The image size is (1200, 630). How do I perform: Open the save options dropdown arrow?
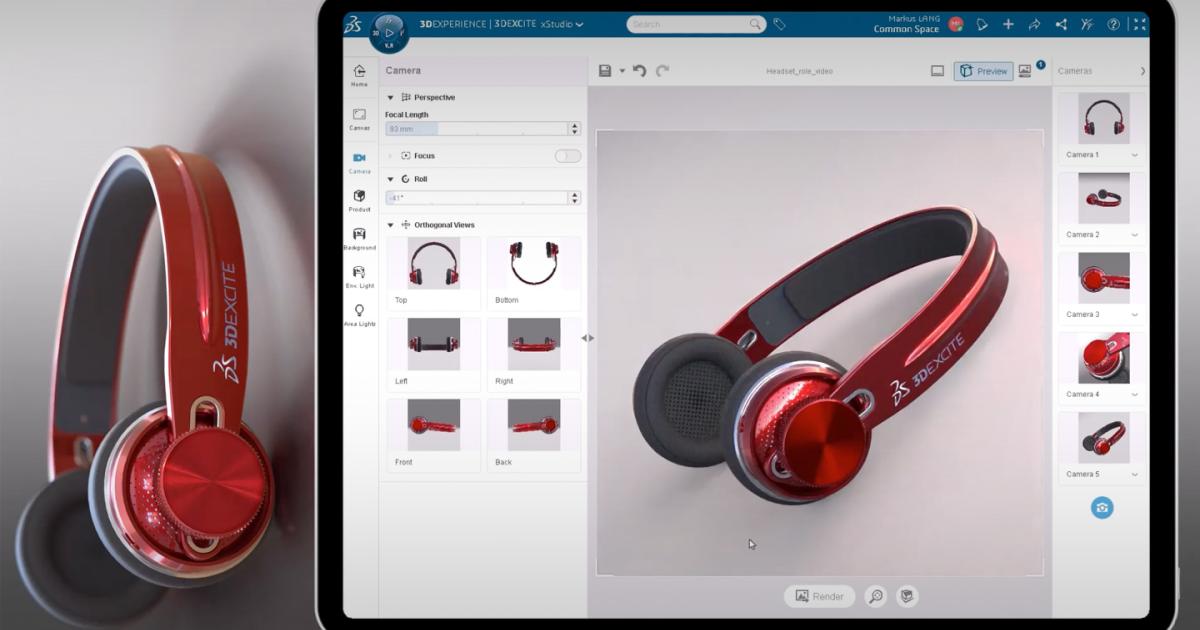pos(622,71)
